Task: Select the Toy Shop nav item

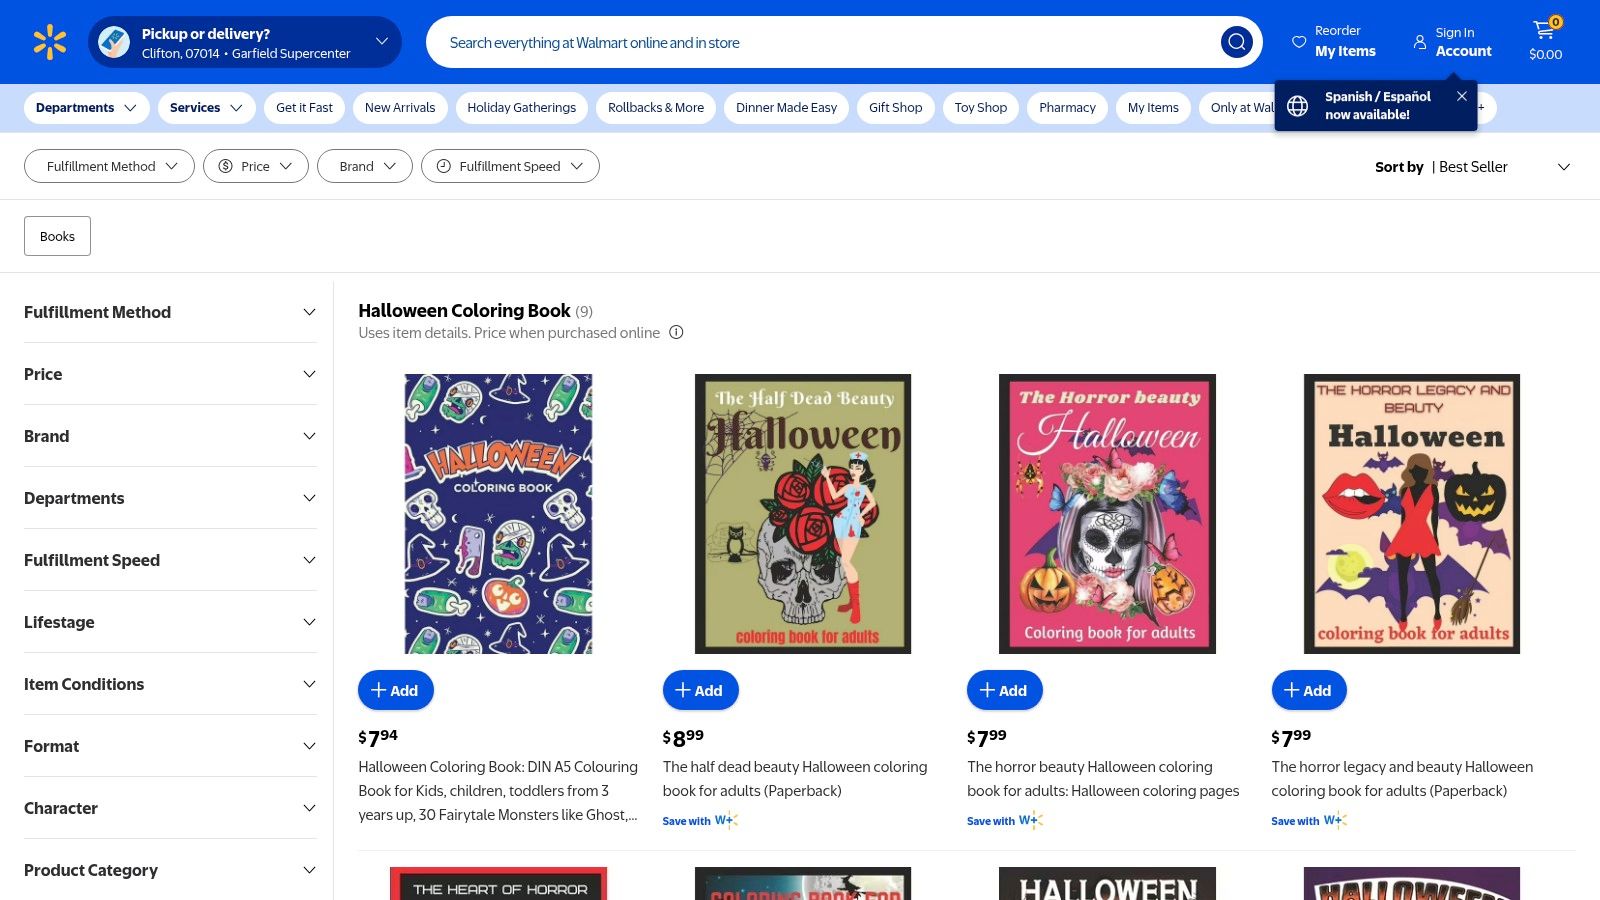Action: [x=980, y=108]
